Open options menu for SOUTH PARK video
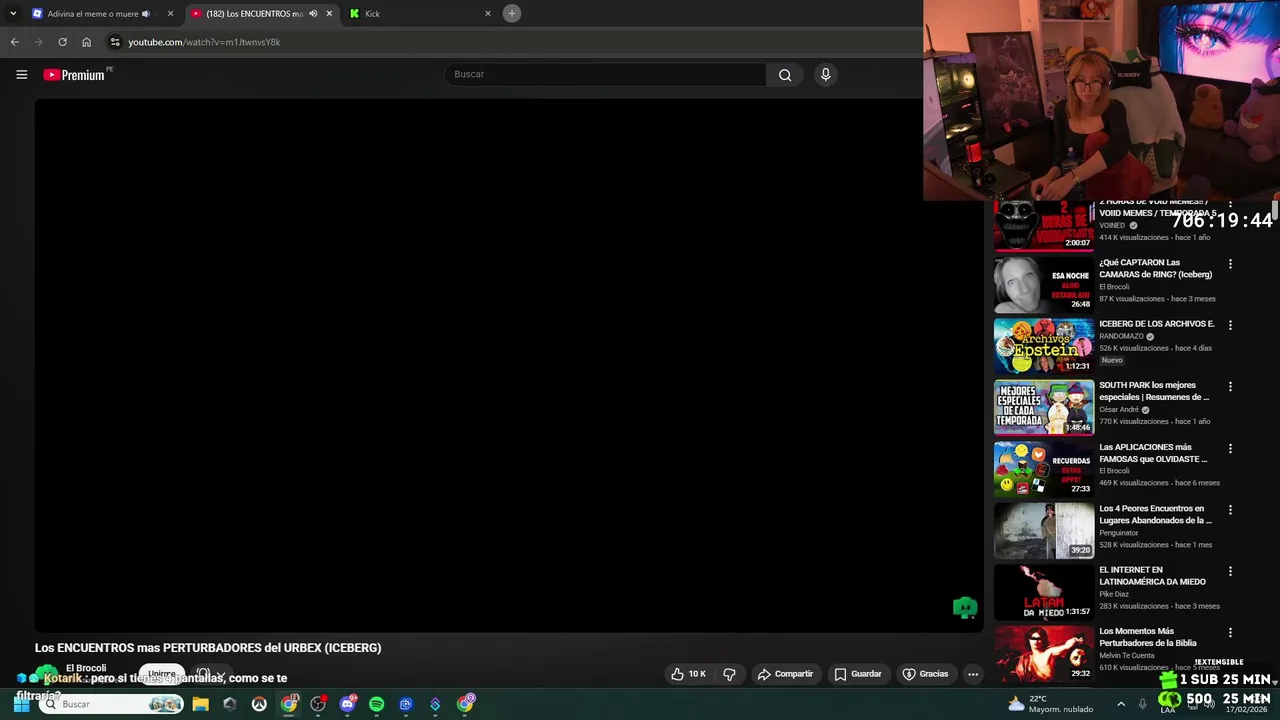1280x720 pixels. pyautogui.click(x=1230, y=386)
